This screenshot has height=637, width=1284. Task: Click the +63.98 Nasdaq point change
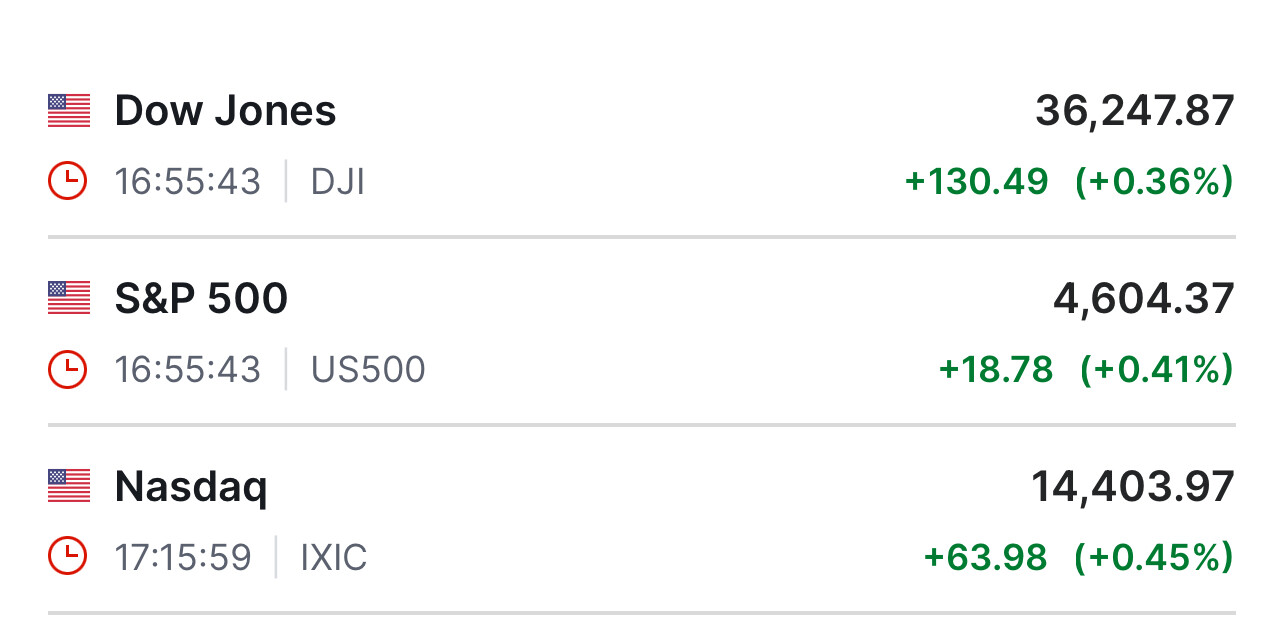985,557
